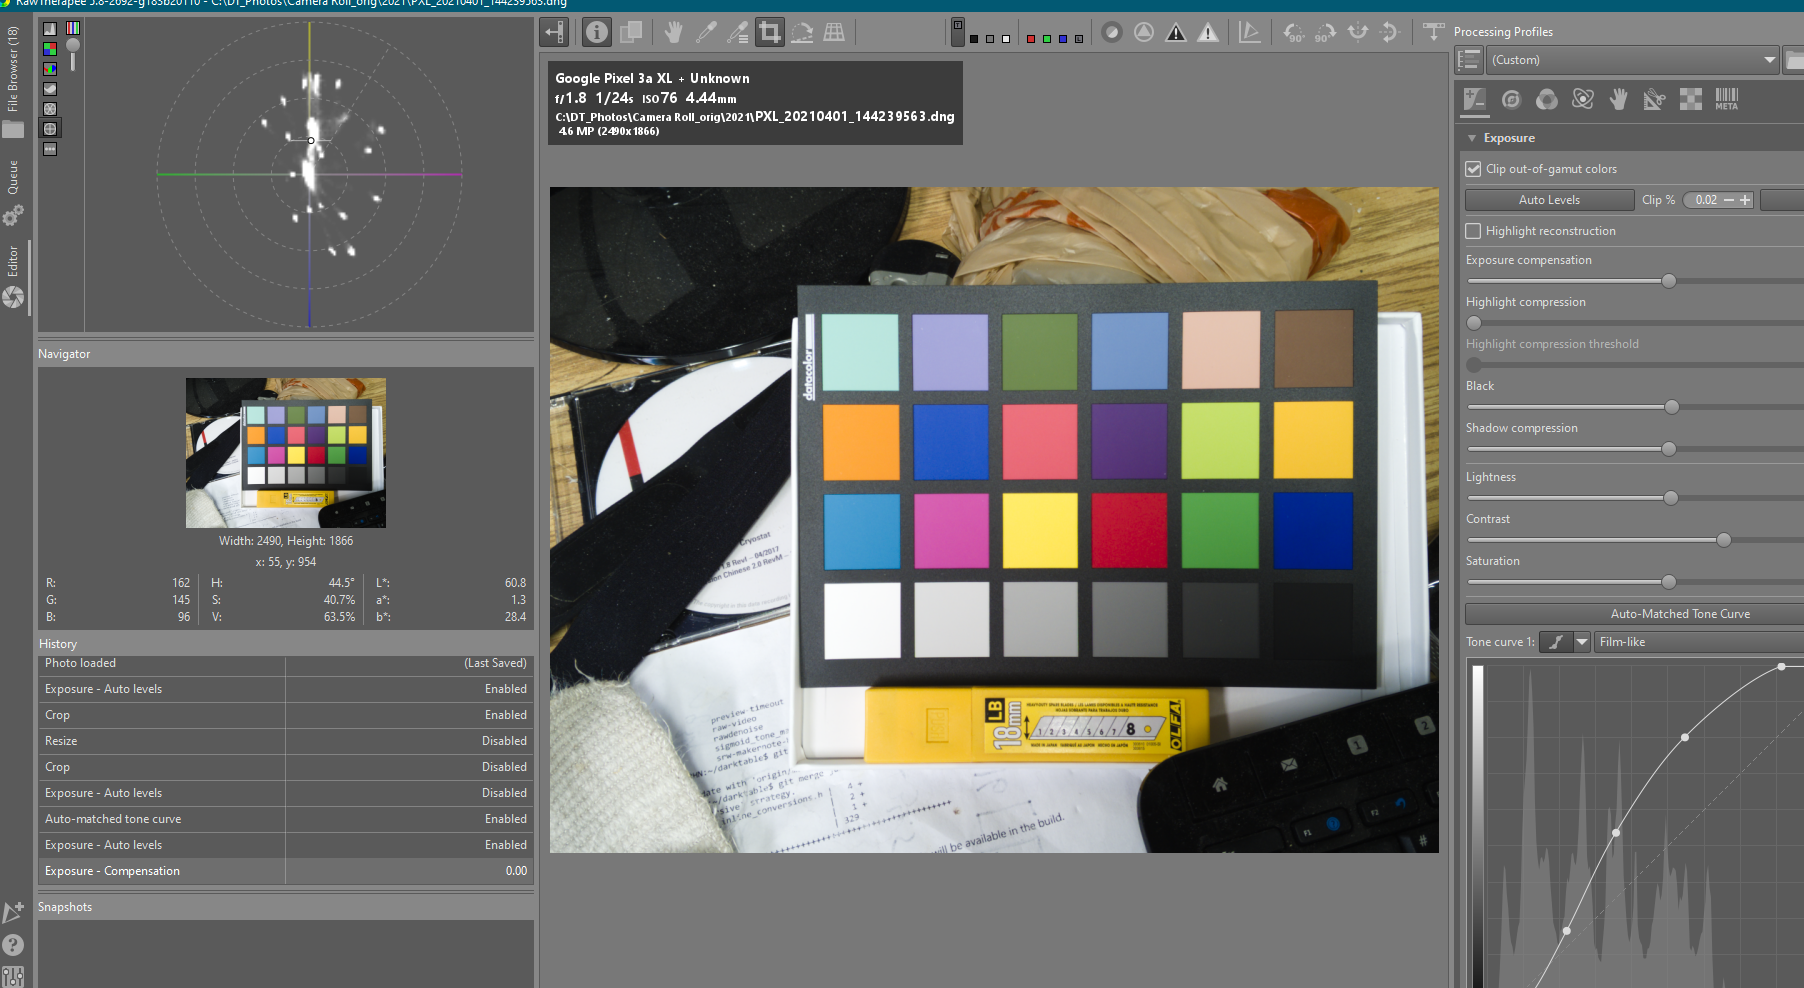This screenshot has width=1804, height=988.
Task: Show the histogram scope type
Action: click(x=50, y=29)
